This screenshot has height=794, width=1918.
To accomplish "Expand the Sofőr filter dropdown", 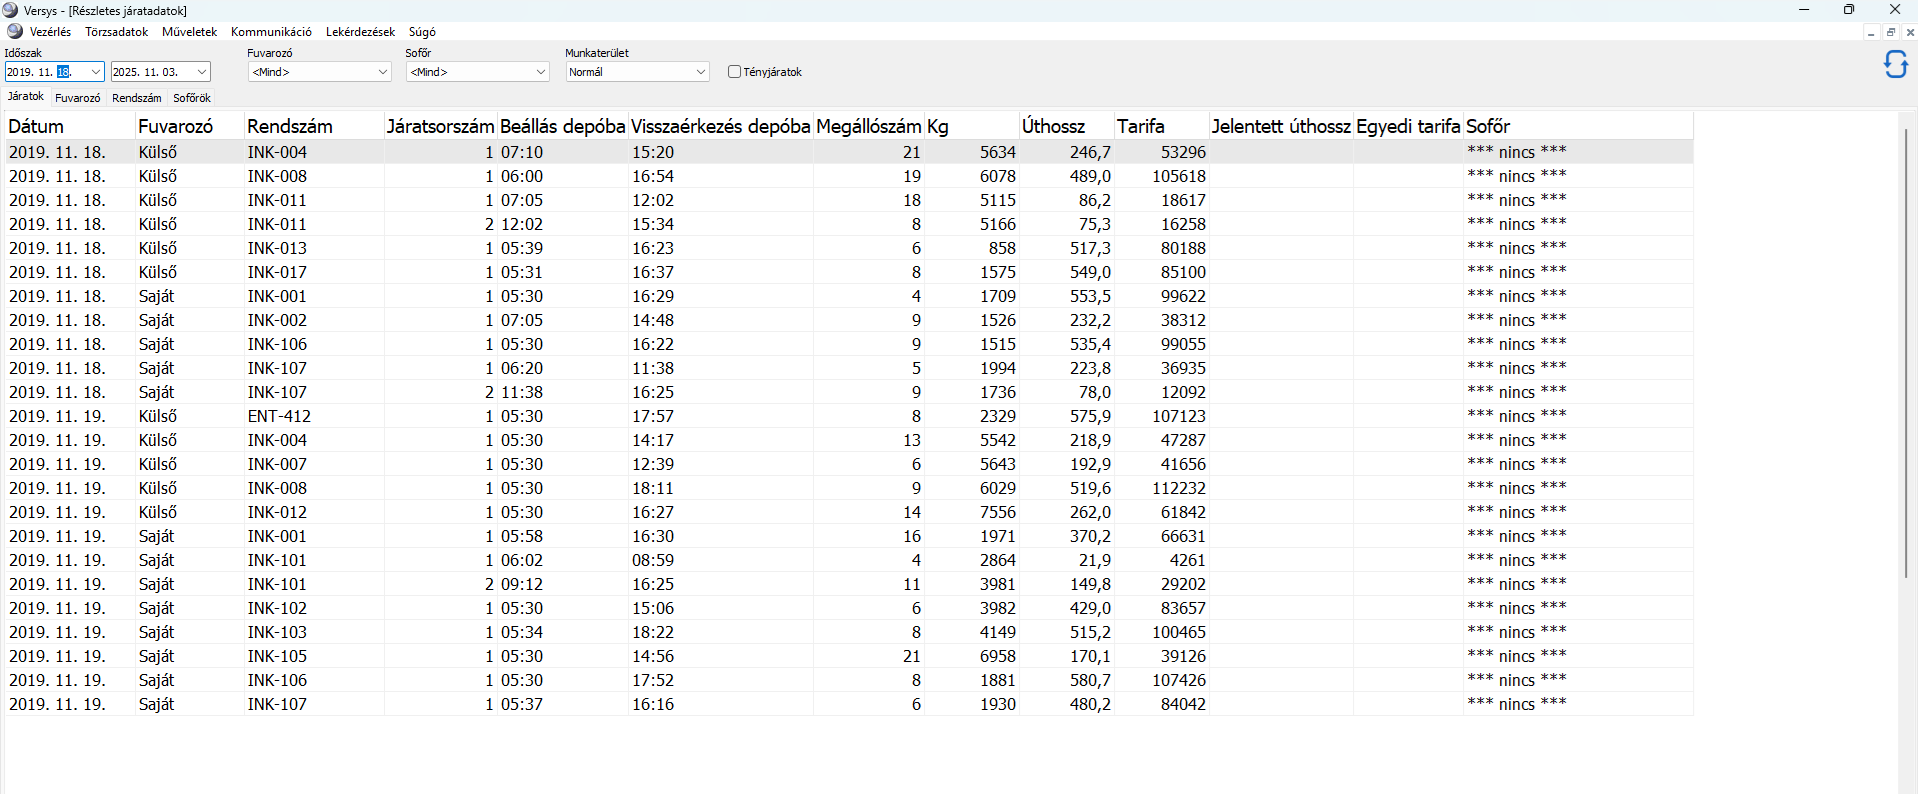I will coord(540,72).
